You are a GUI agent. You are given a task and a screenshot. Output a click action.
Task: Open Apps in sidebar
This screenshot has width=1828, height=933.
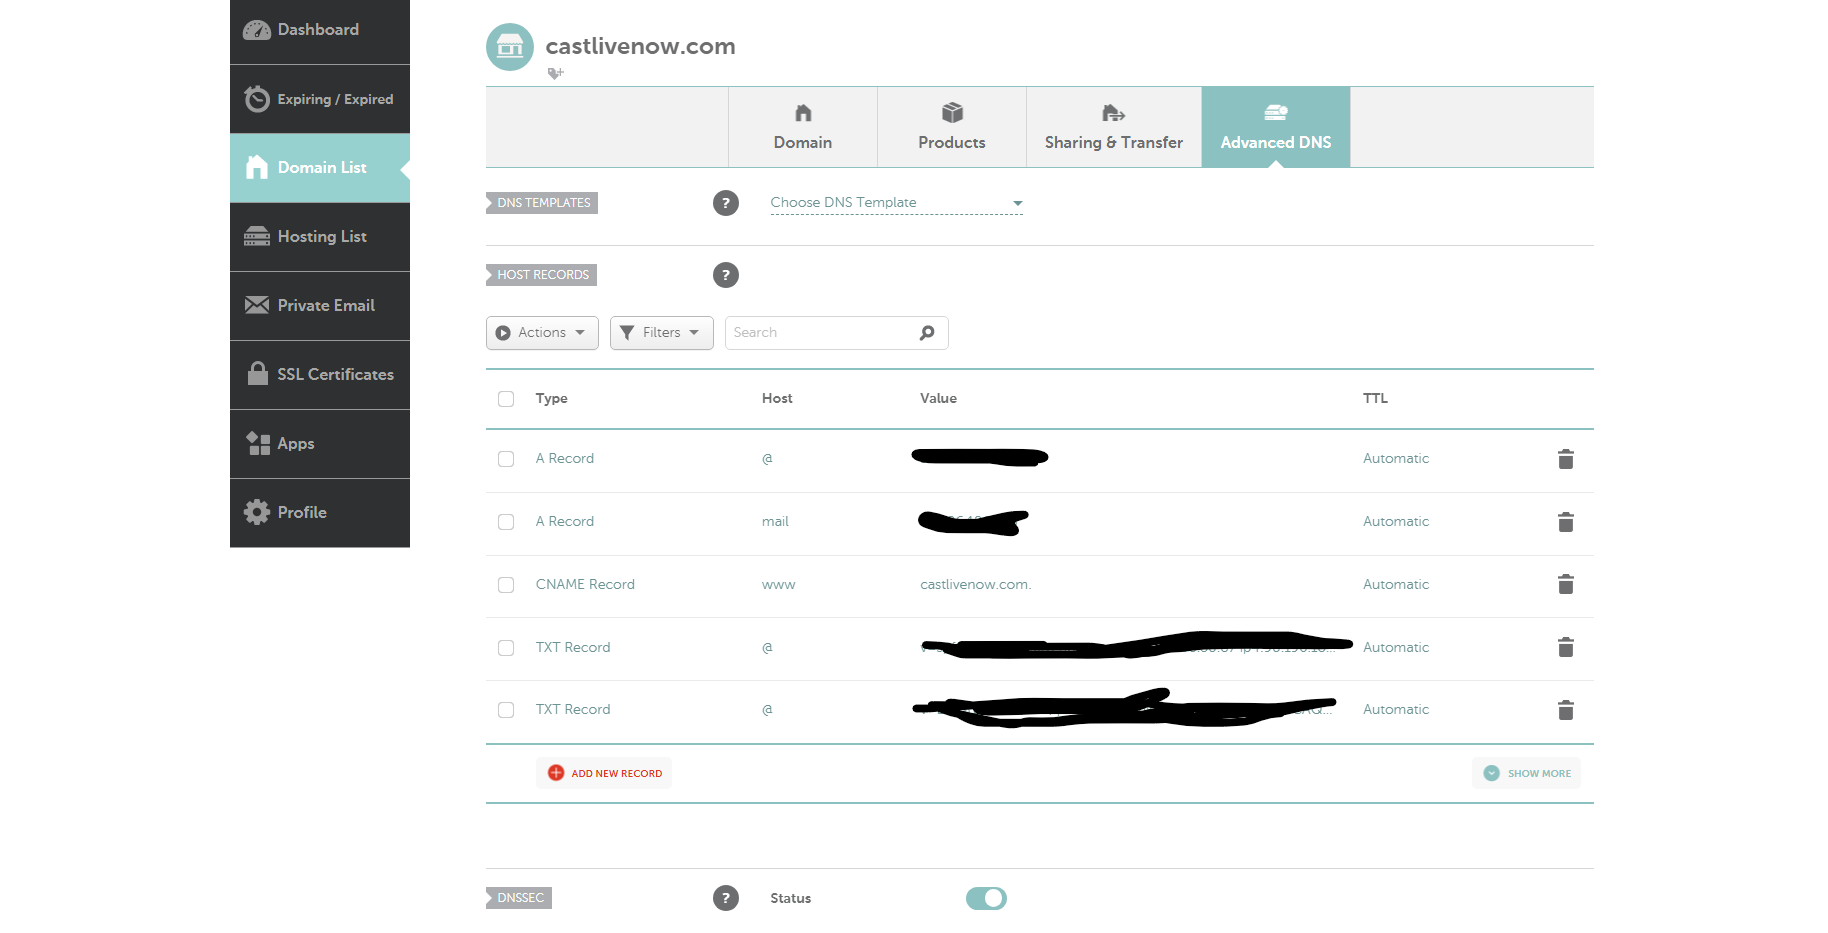coord(320,444)
